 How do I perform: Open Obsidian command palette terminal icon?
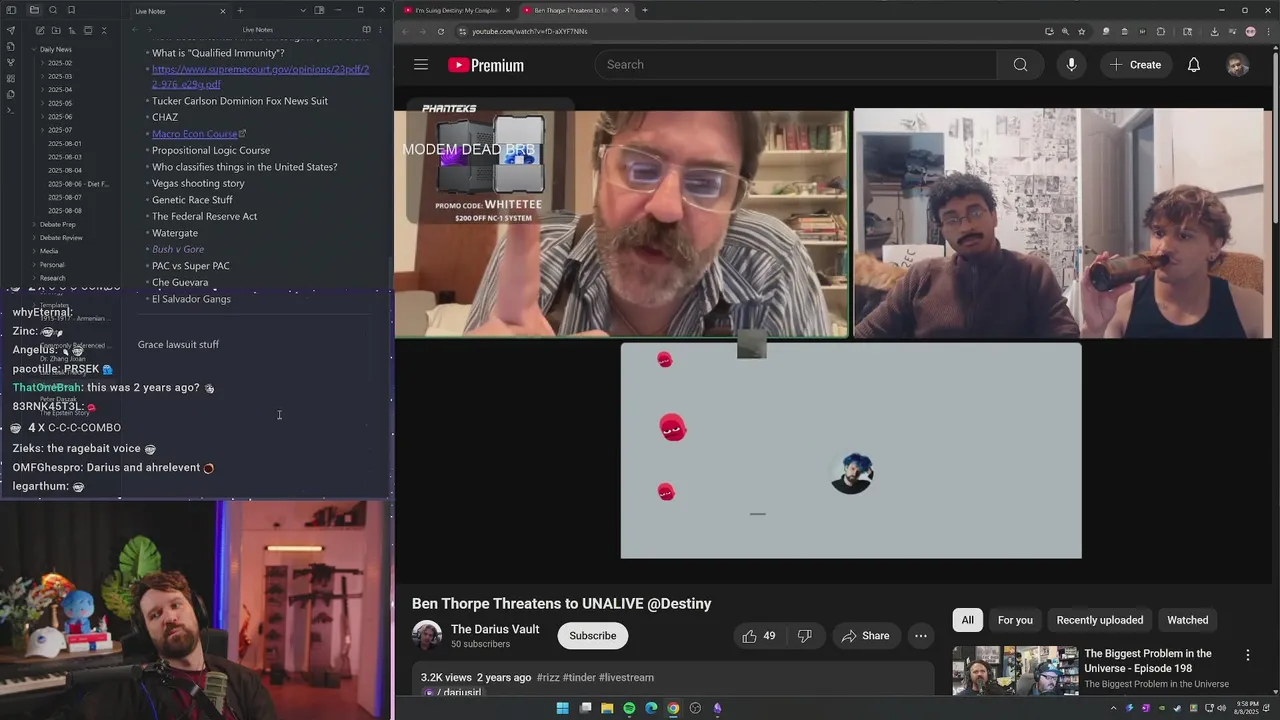tap(11, 110)
